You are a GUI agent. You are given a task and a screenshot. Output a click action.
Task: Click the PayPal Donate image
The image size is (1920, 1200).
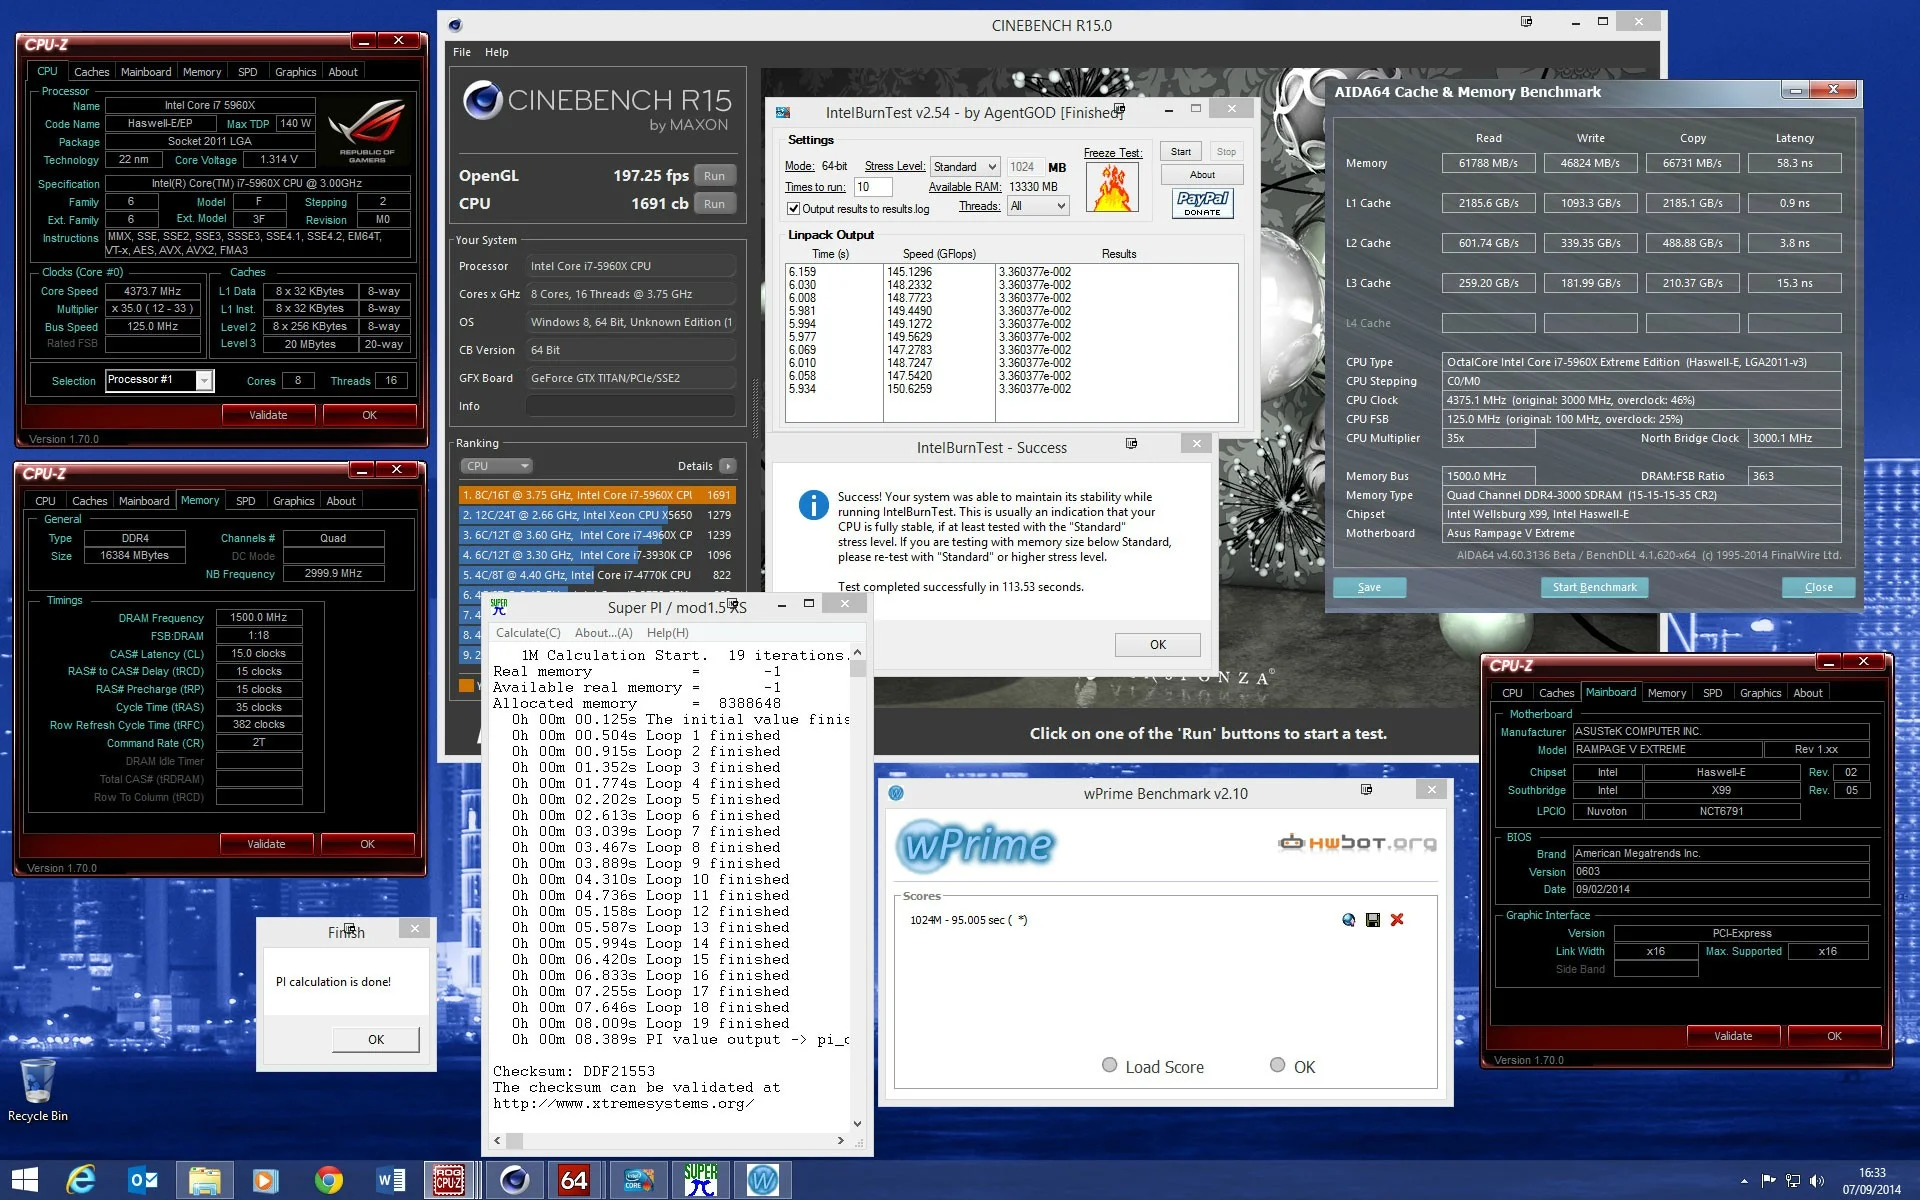point(1202,204)
